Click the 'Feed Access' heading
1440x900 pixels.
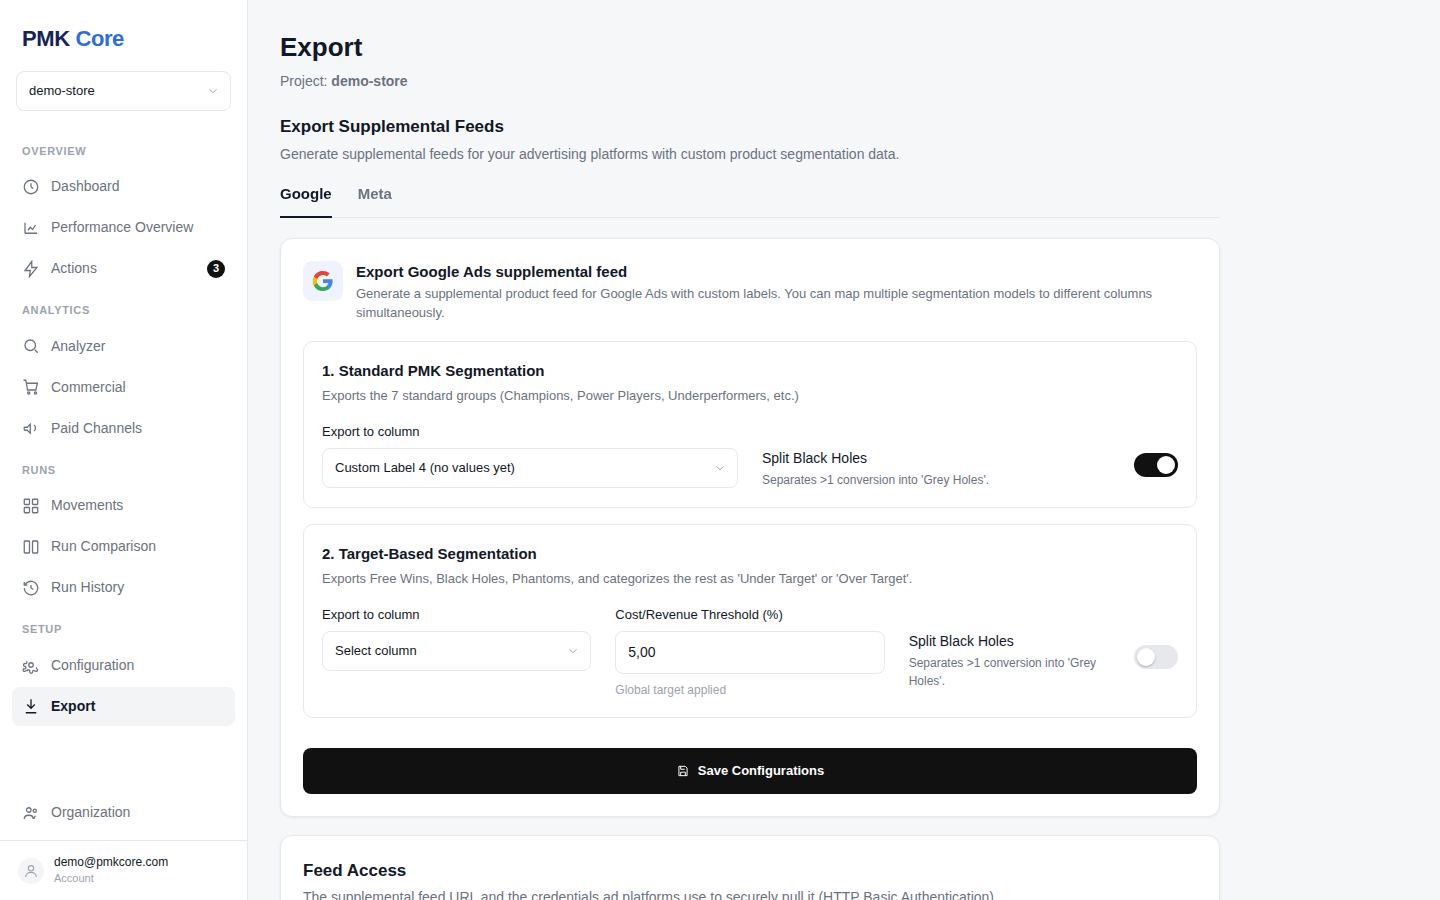click(x=355, y=871)
